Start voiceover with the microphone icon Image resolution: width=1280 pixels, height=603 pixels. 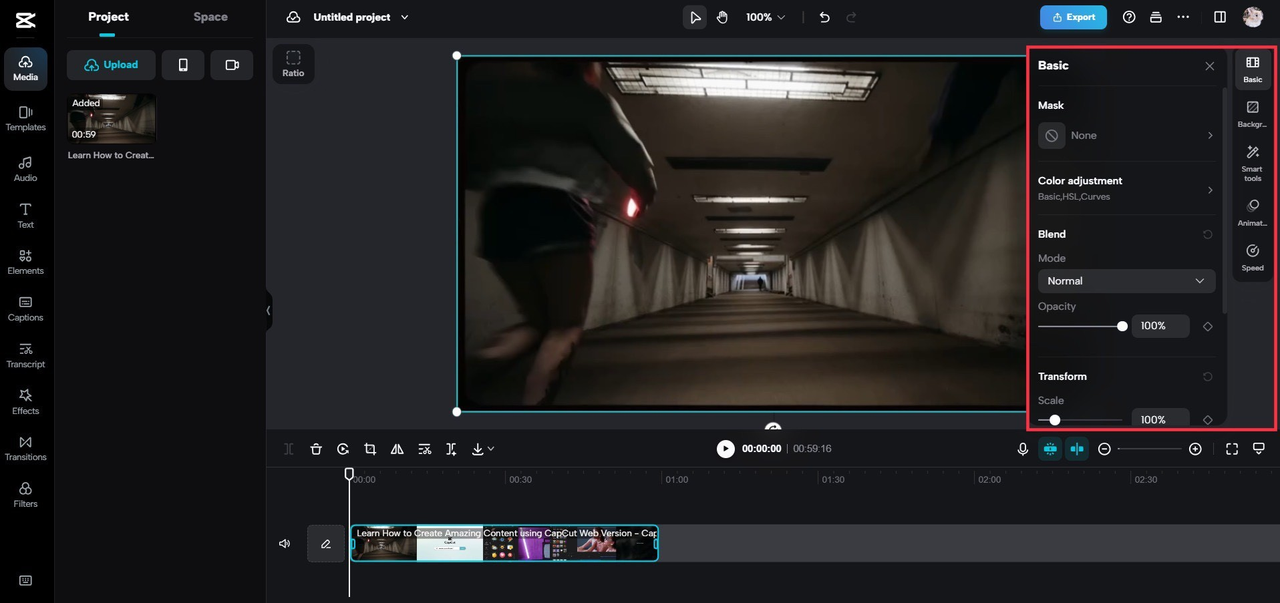click(1022, 449)
